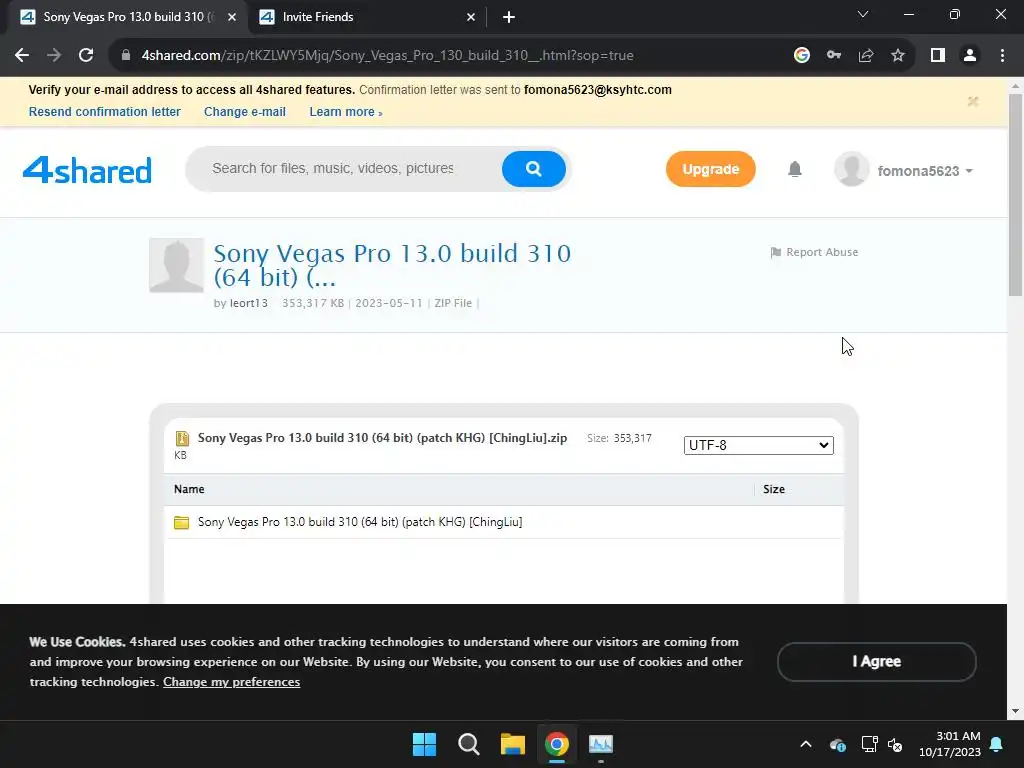Open the Windows notification bell
This screenshot has height=768, width=1024.
[997, 744]
